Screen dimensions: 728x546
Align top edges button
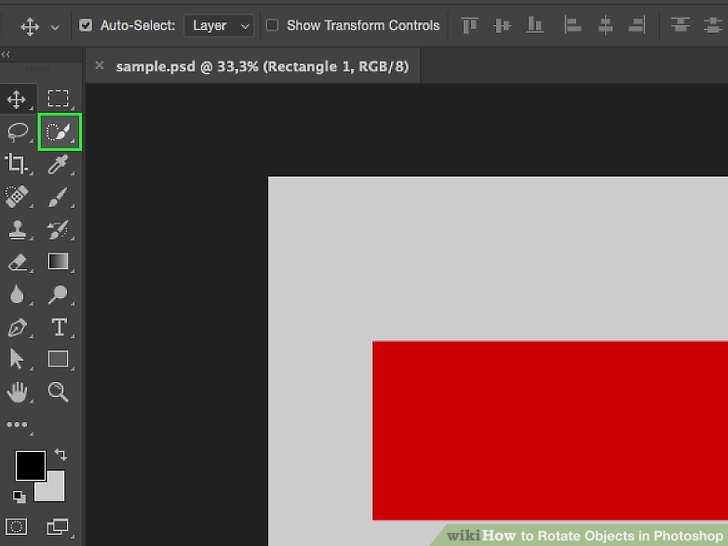[469, 25]
